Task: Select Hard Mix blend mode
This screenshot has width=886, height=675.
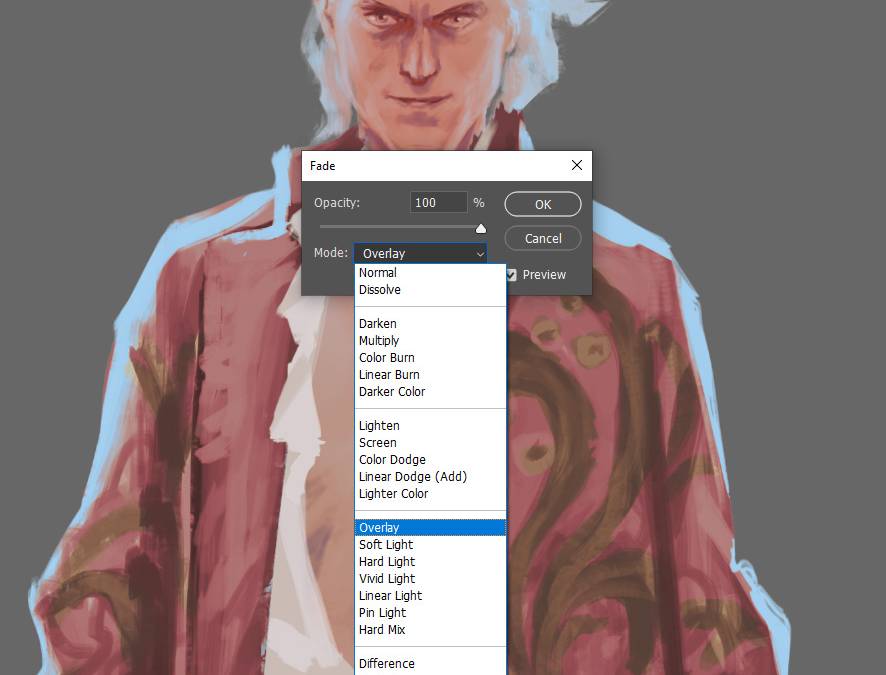Action: 430,629
